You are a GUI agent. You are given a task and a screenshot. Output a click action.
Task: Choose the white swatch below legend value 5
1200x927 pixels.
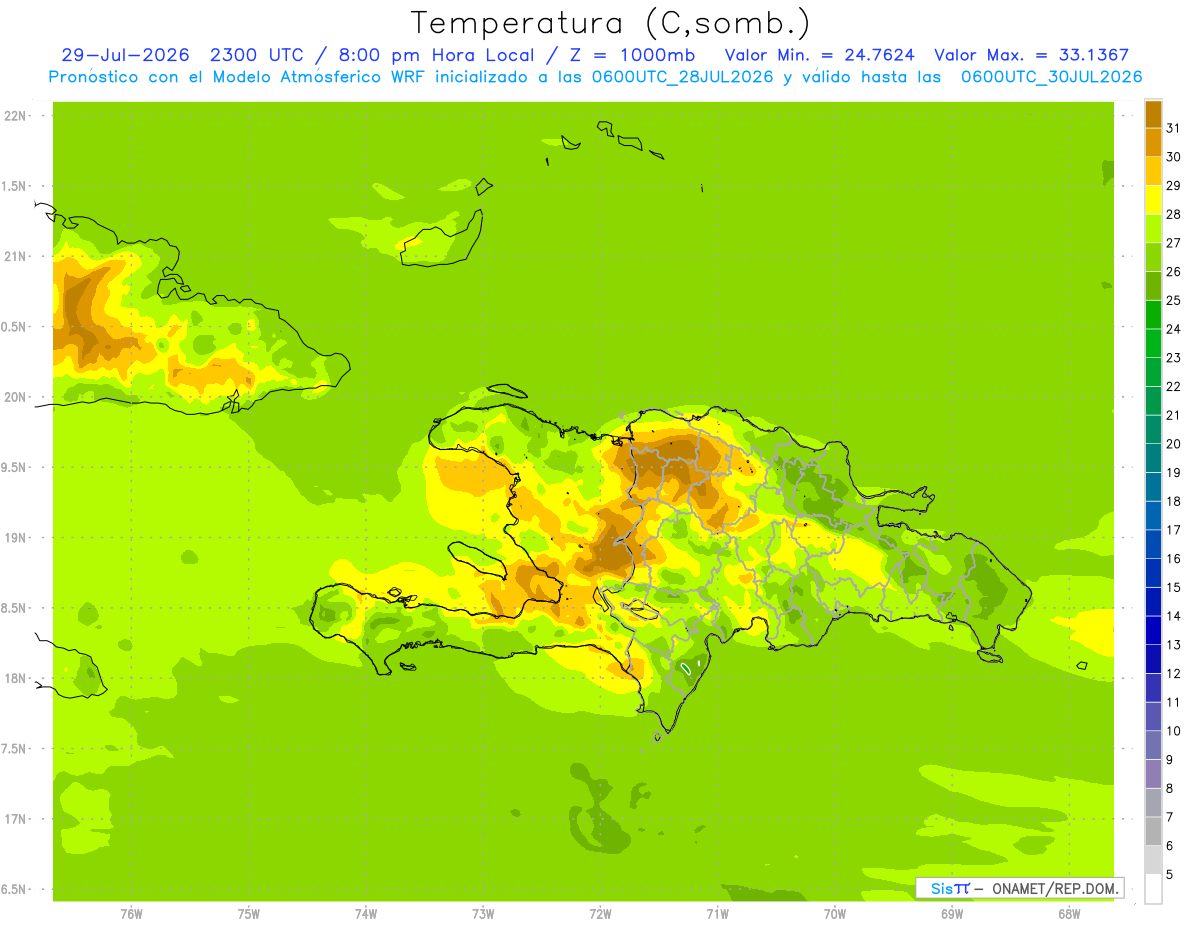[x=1153, y=889]
